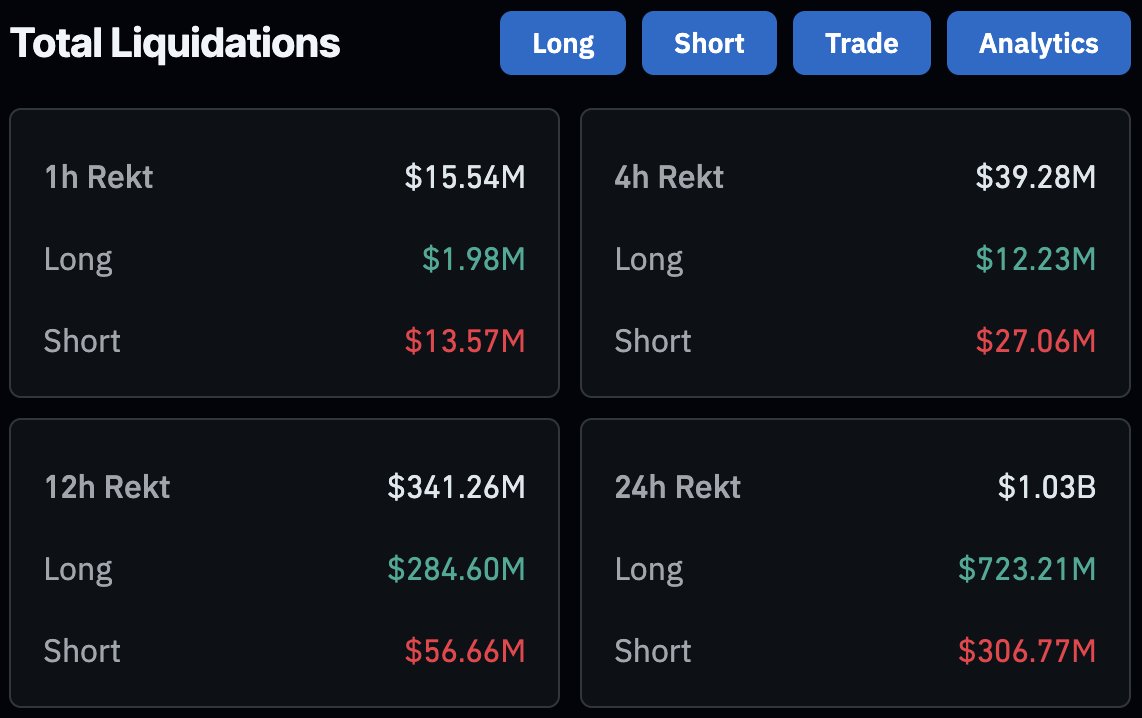Open the Analytics button
The height and width of the screenshot is (718, 1142).
point(1038,43)
